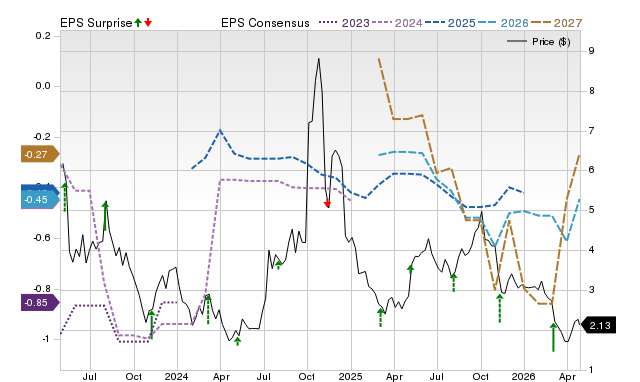
Task: Click the 2025 label on the bottom time axis
Action: (350, 376)
